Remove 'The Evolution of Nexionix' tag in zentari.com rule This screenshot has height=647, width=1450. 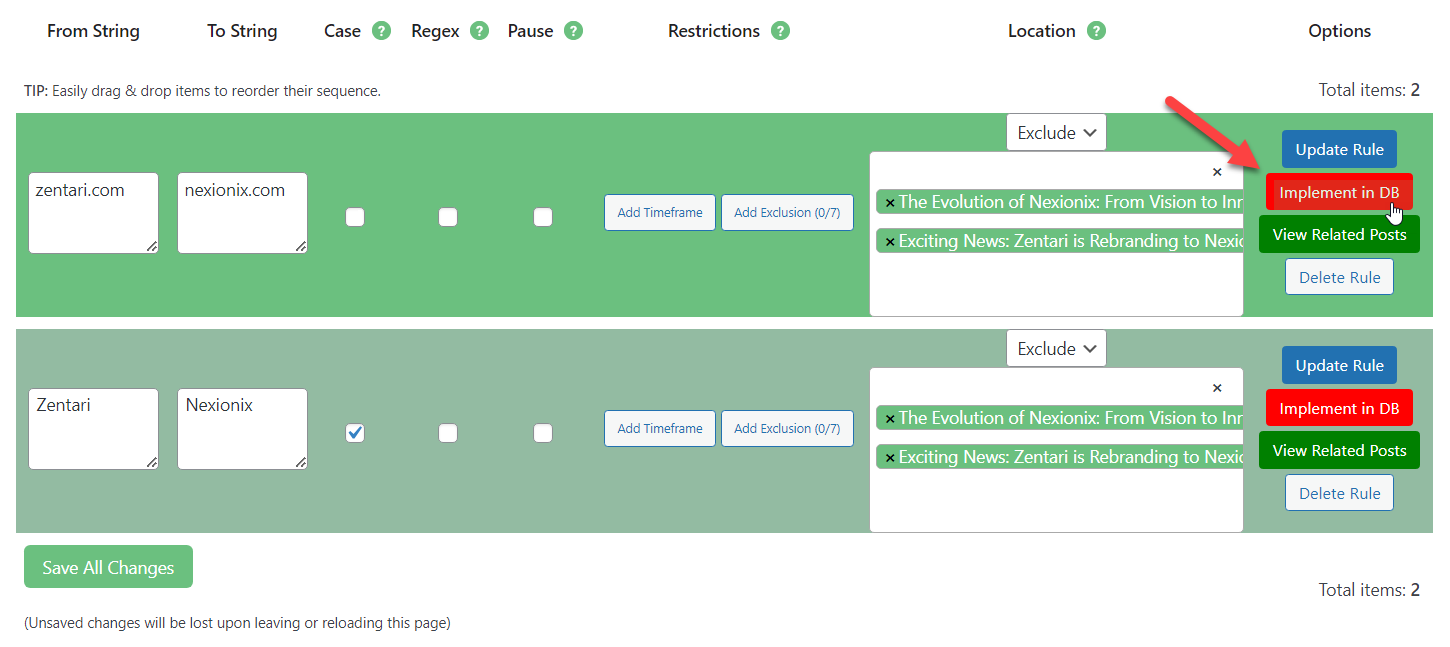(x=890, y=203)
